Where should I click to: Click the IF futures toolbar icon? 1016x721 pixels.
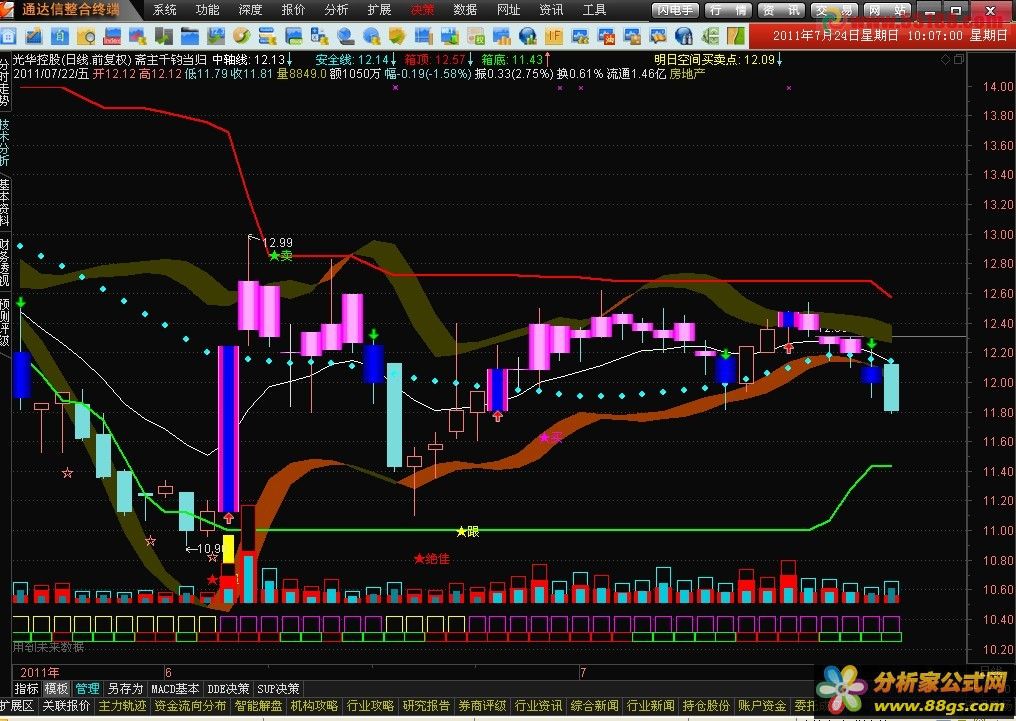pyautogui.click(x=554, y=36)
